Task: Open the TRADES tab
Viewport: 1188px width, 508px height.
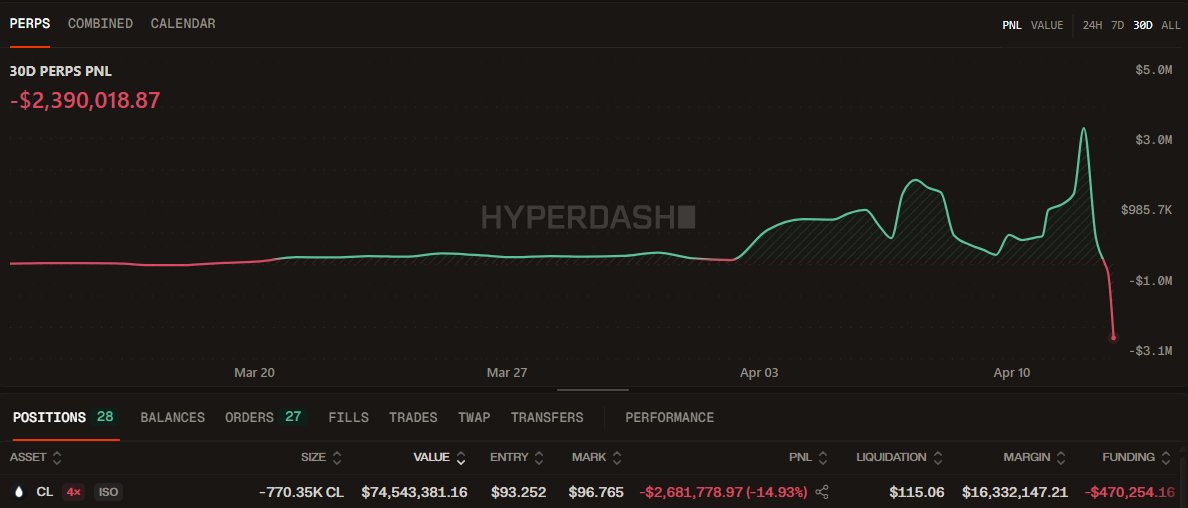Action: coord(413,417)
